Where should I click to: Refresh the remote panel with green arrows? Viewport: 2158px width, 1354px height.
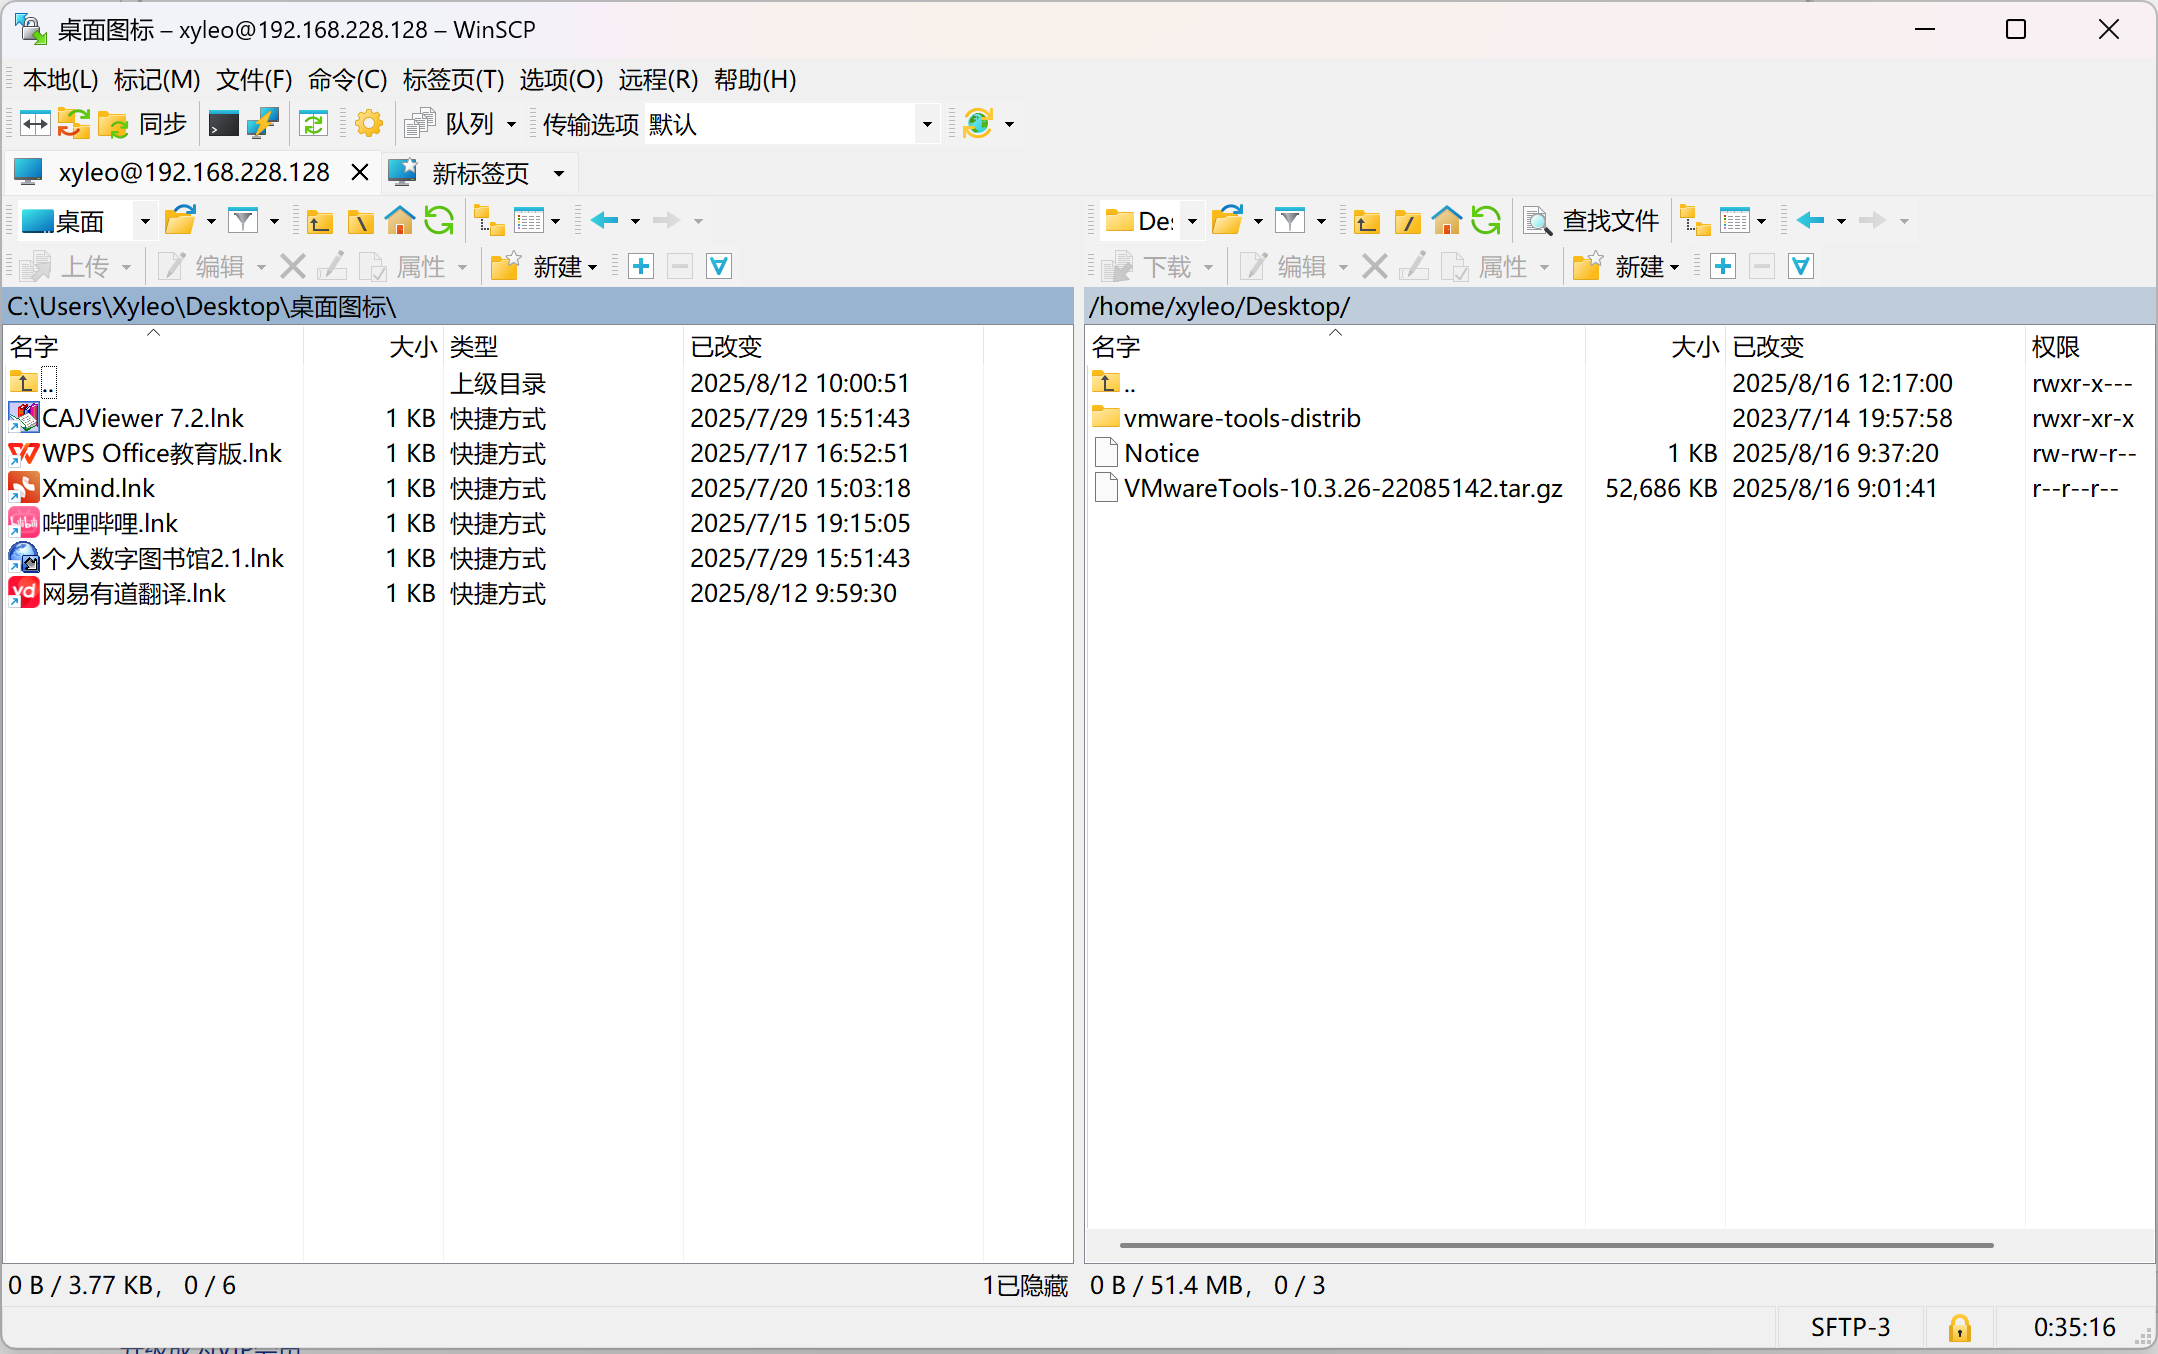1486,221
